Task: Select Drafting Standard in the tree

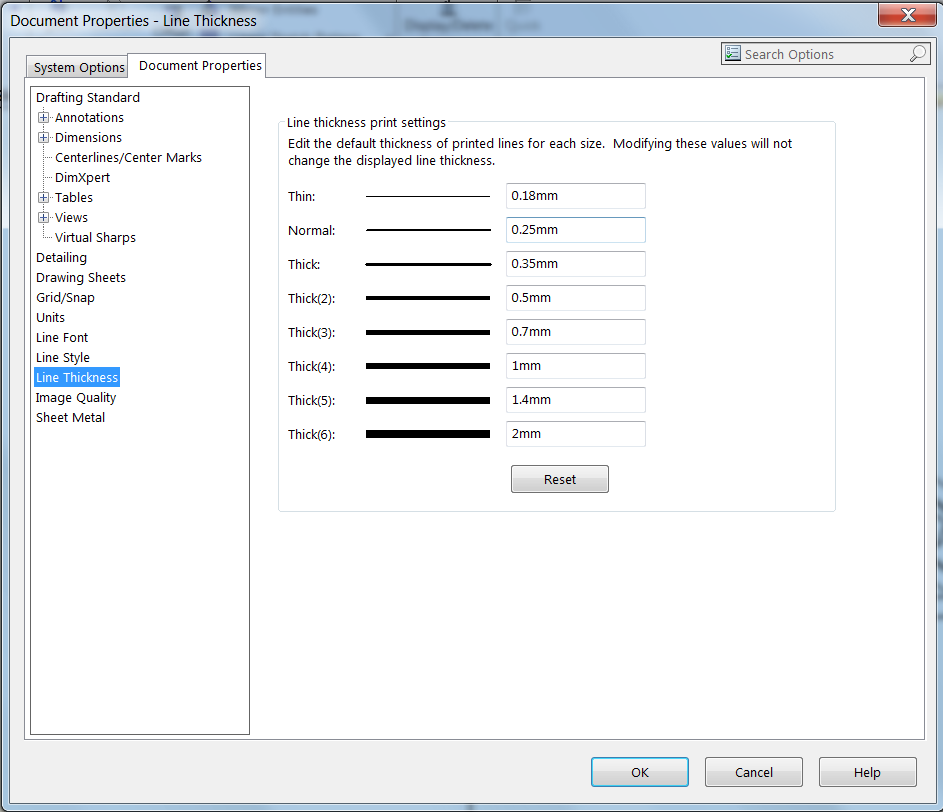Action: pyautogui.click(x=87, y=97)
